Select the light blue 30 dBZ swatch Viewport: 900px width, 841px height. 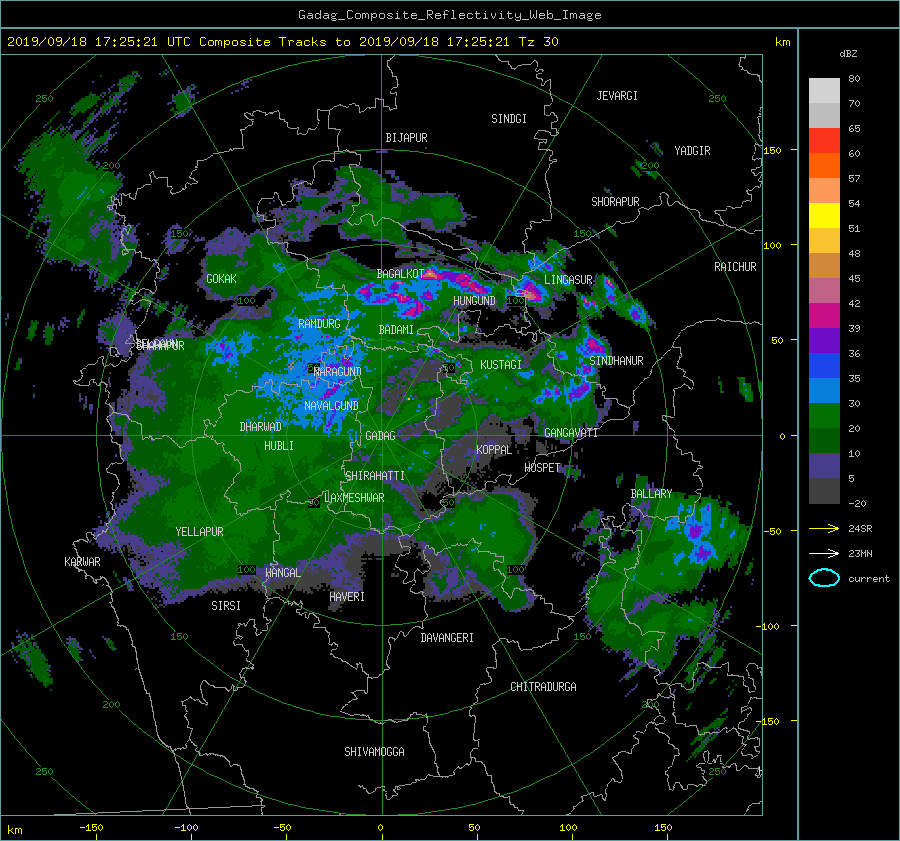[824, 391]
